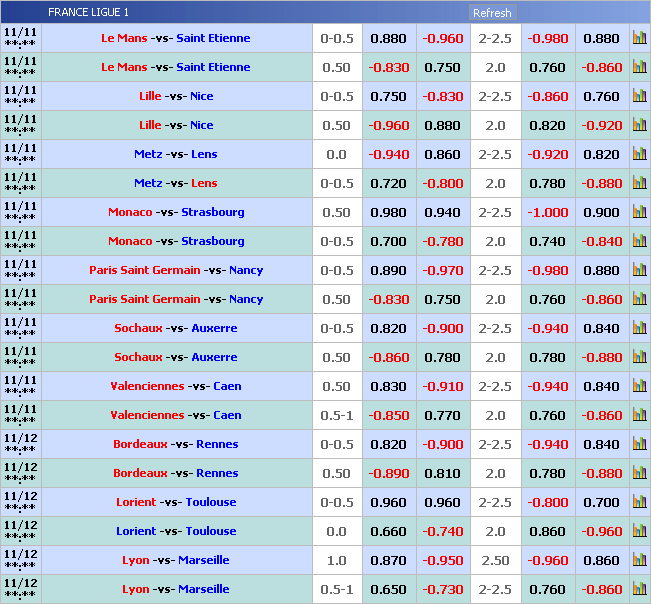Open chart icon for Lyon vs Marseille 1.0 handicap row

[x=640, y=561]
